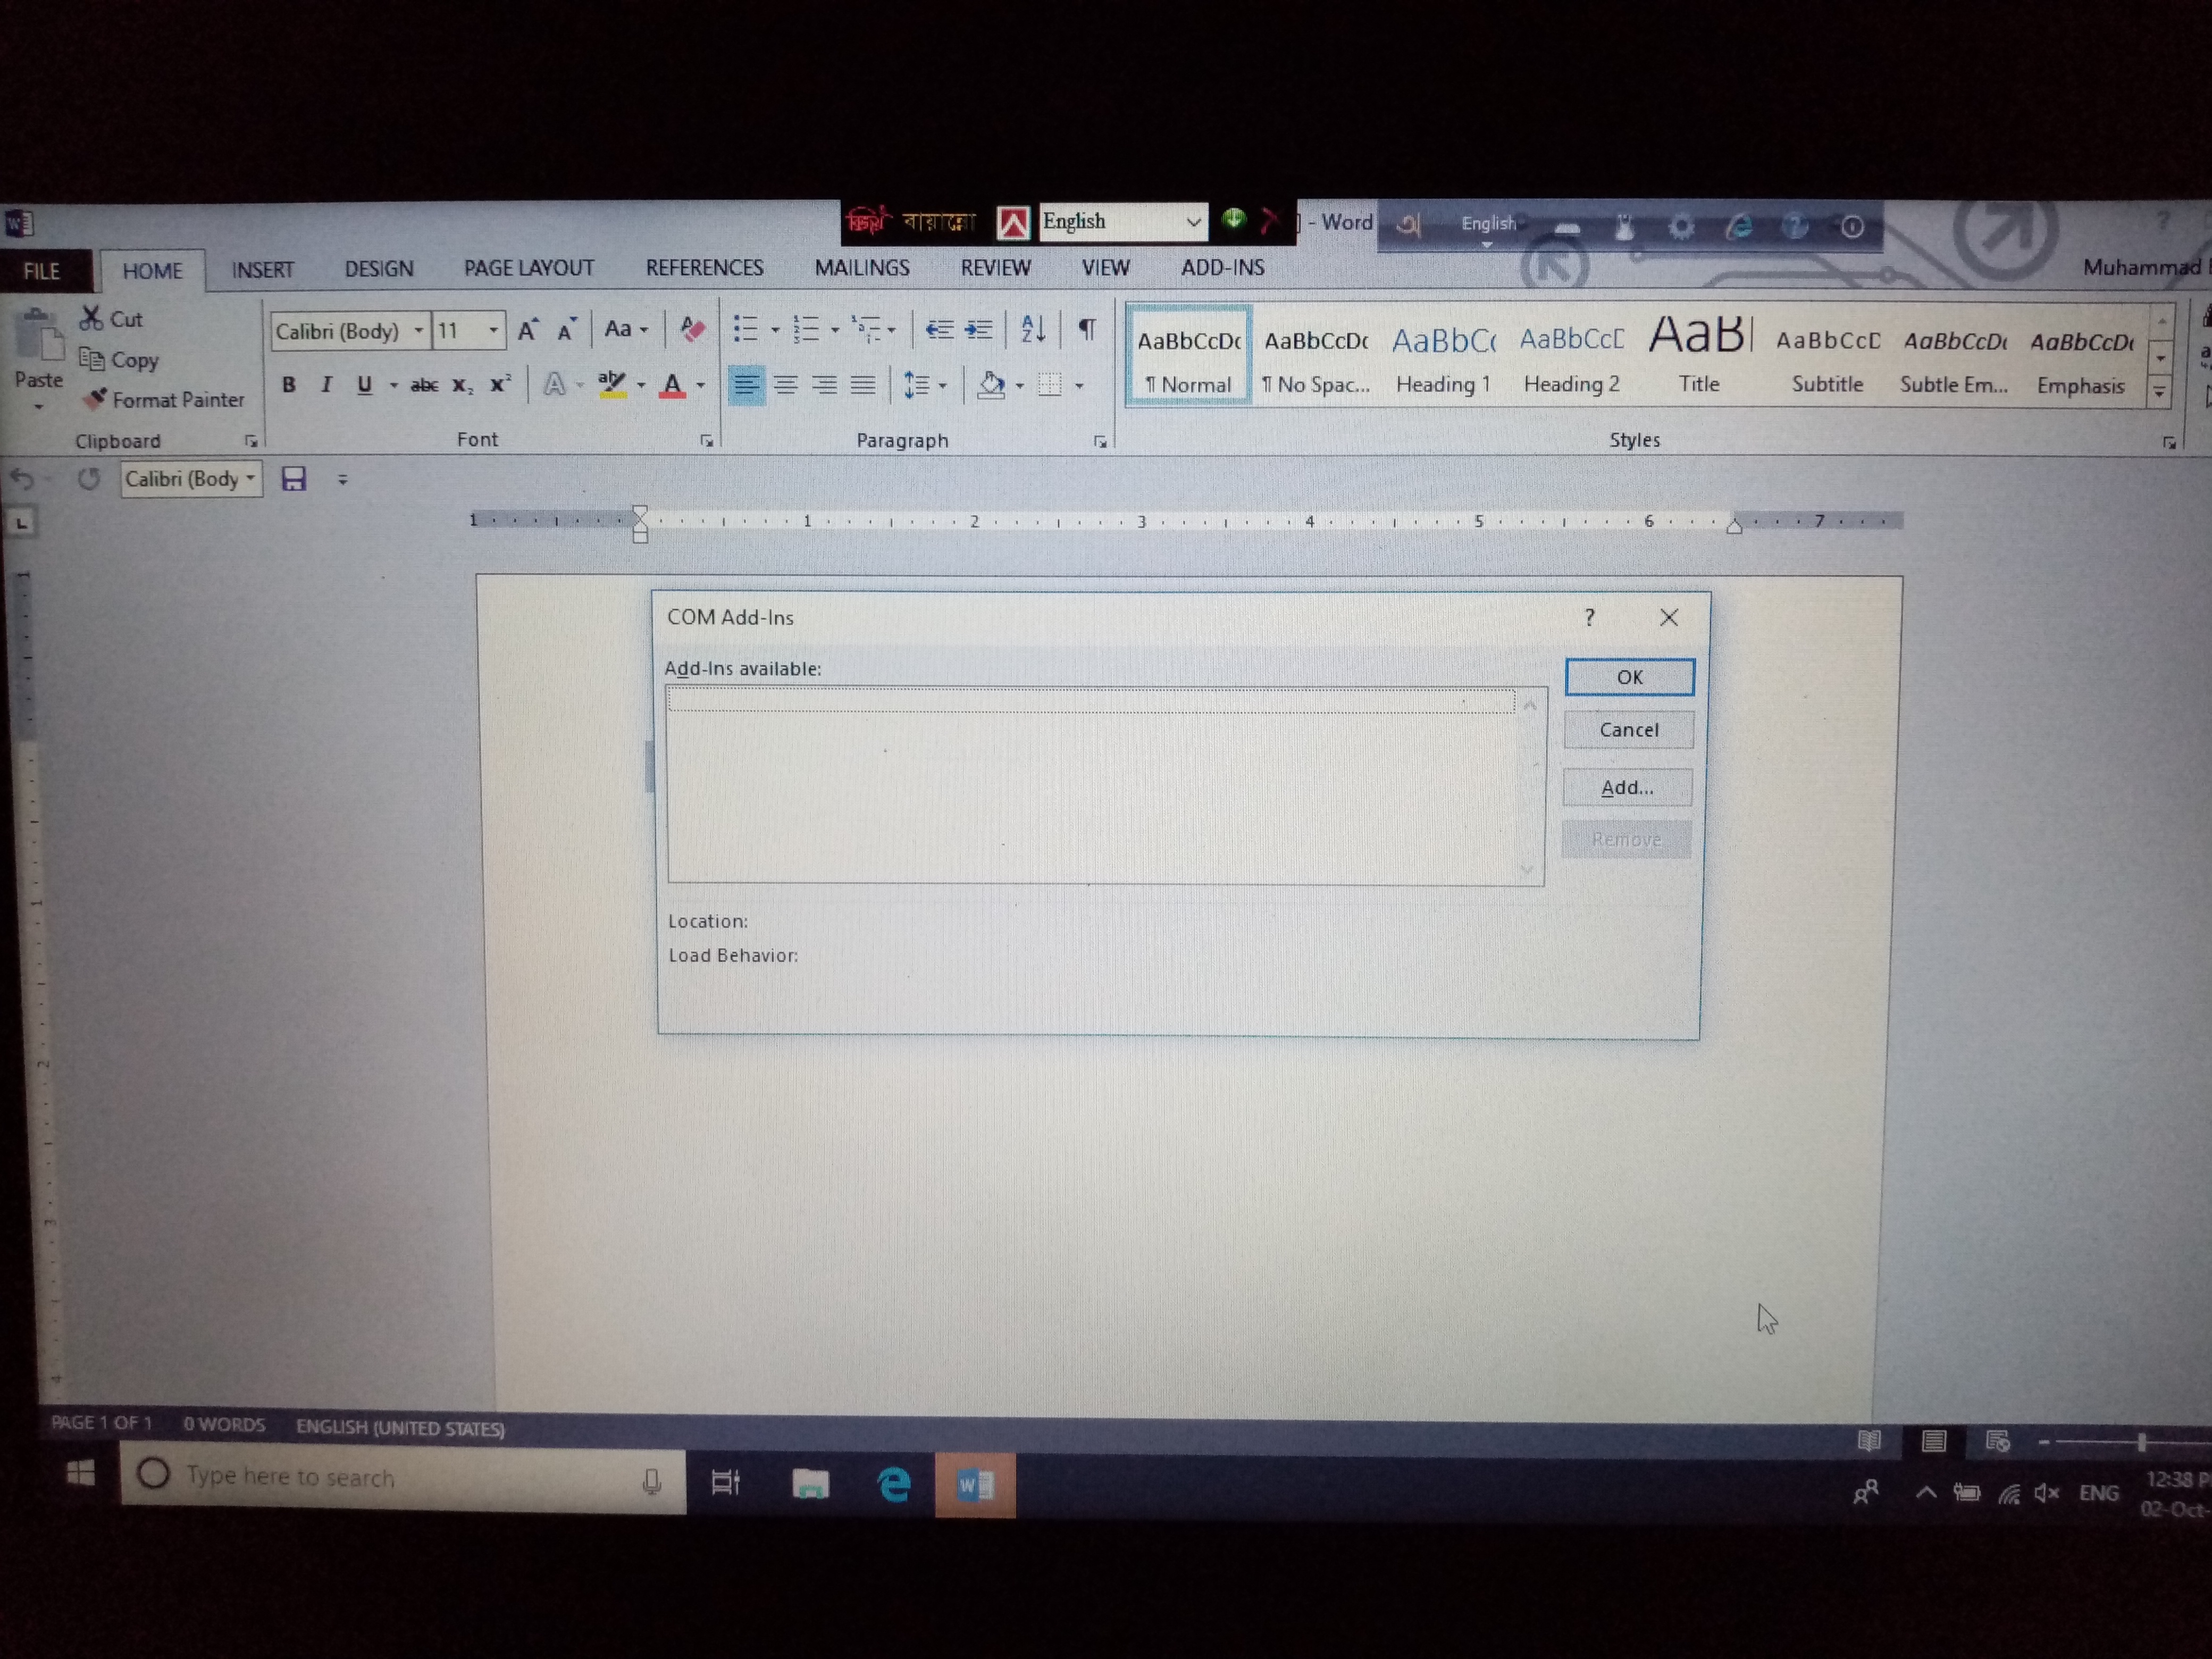Image resolution: width=2212 pixels, height=1659 pixels.
Task: Expand the Calibri (Body) font name dropdown
Action: point(418,330)
